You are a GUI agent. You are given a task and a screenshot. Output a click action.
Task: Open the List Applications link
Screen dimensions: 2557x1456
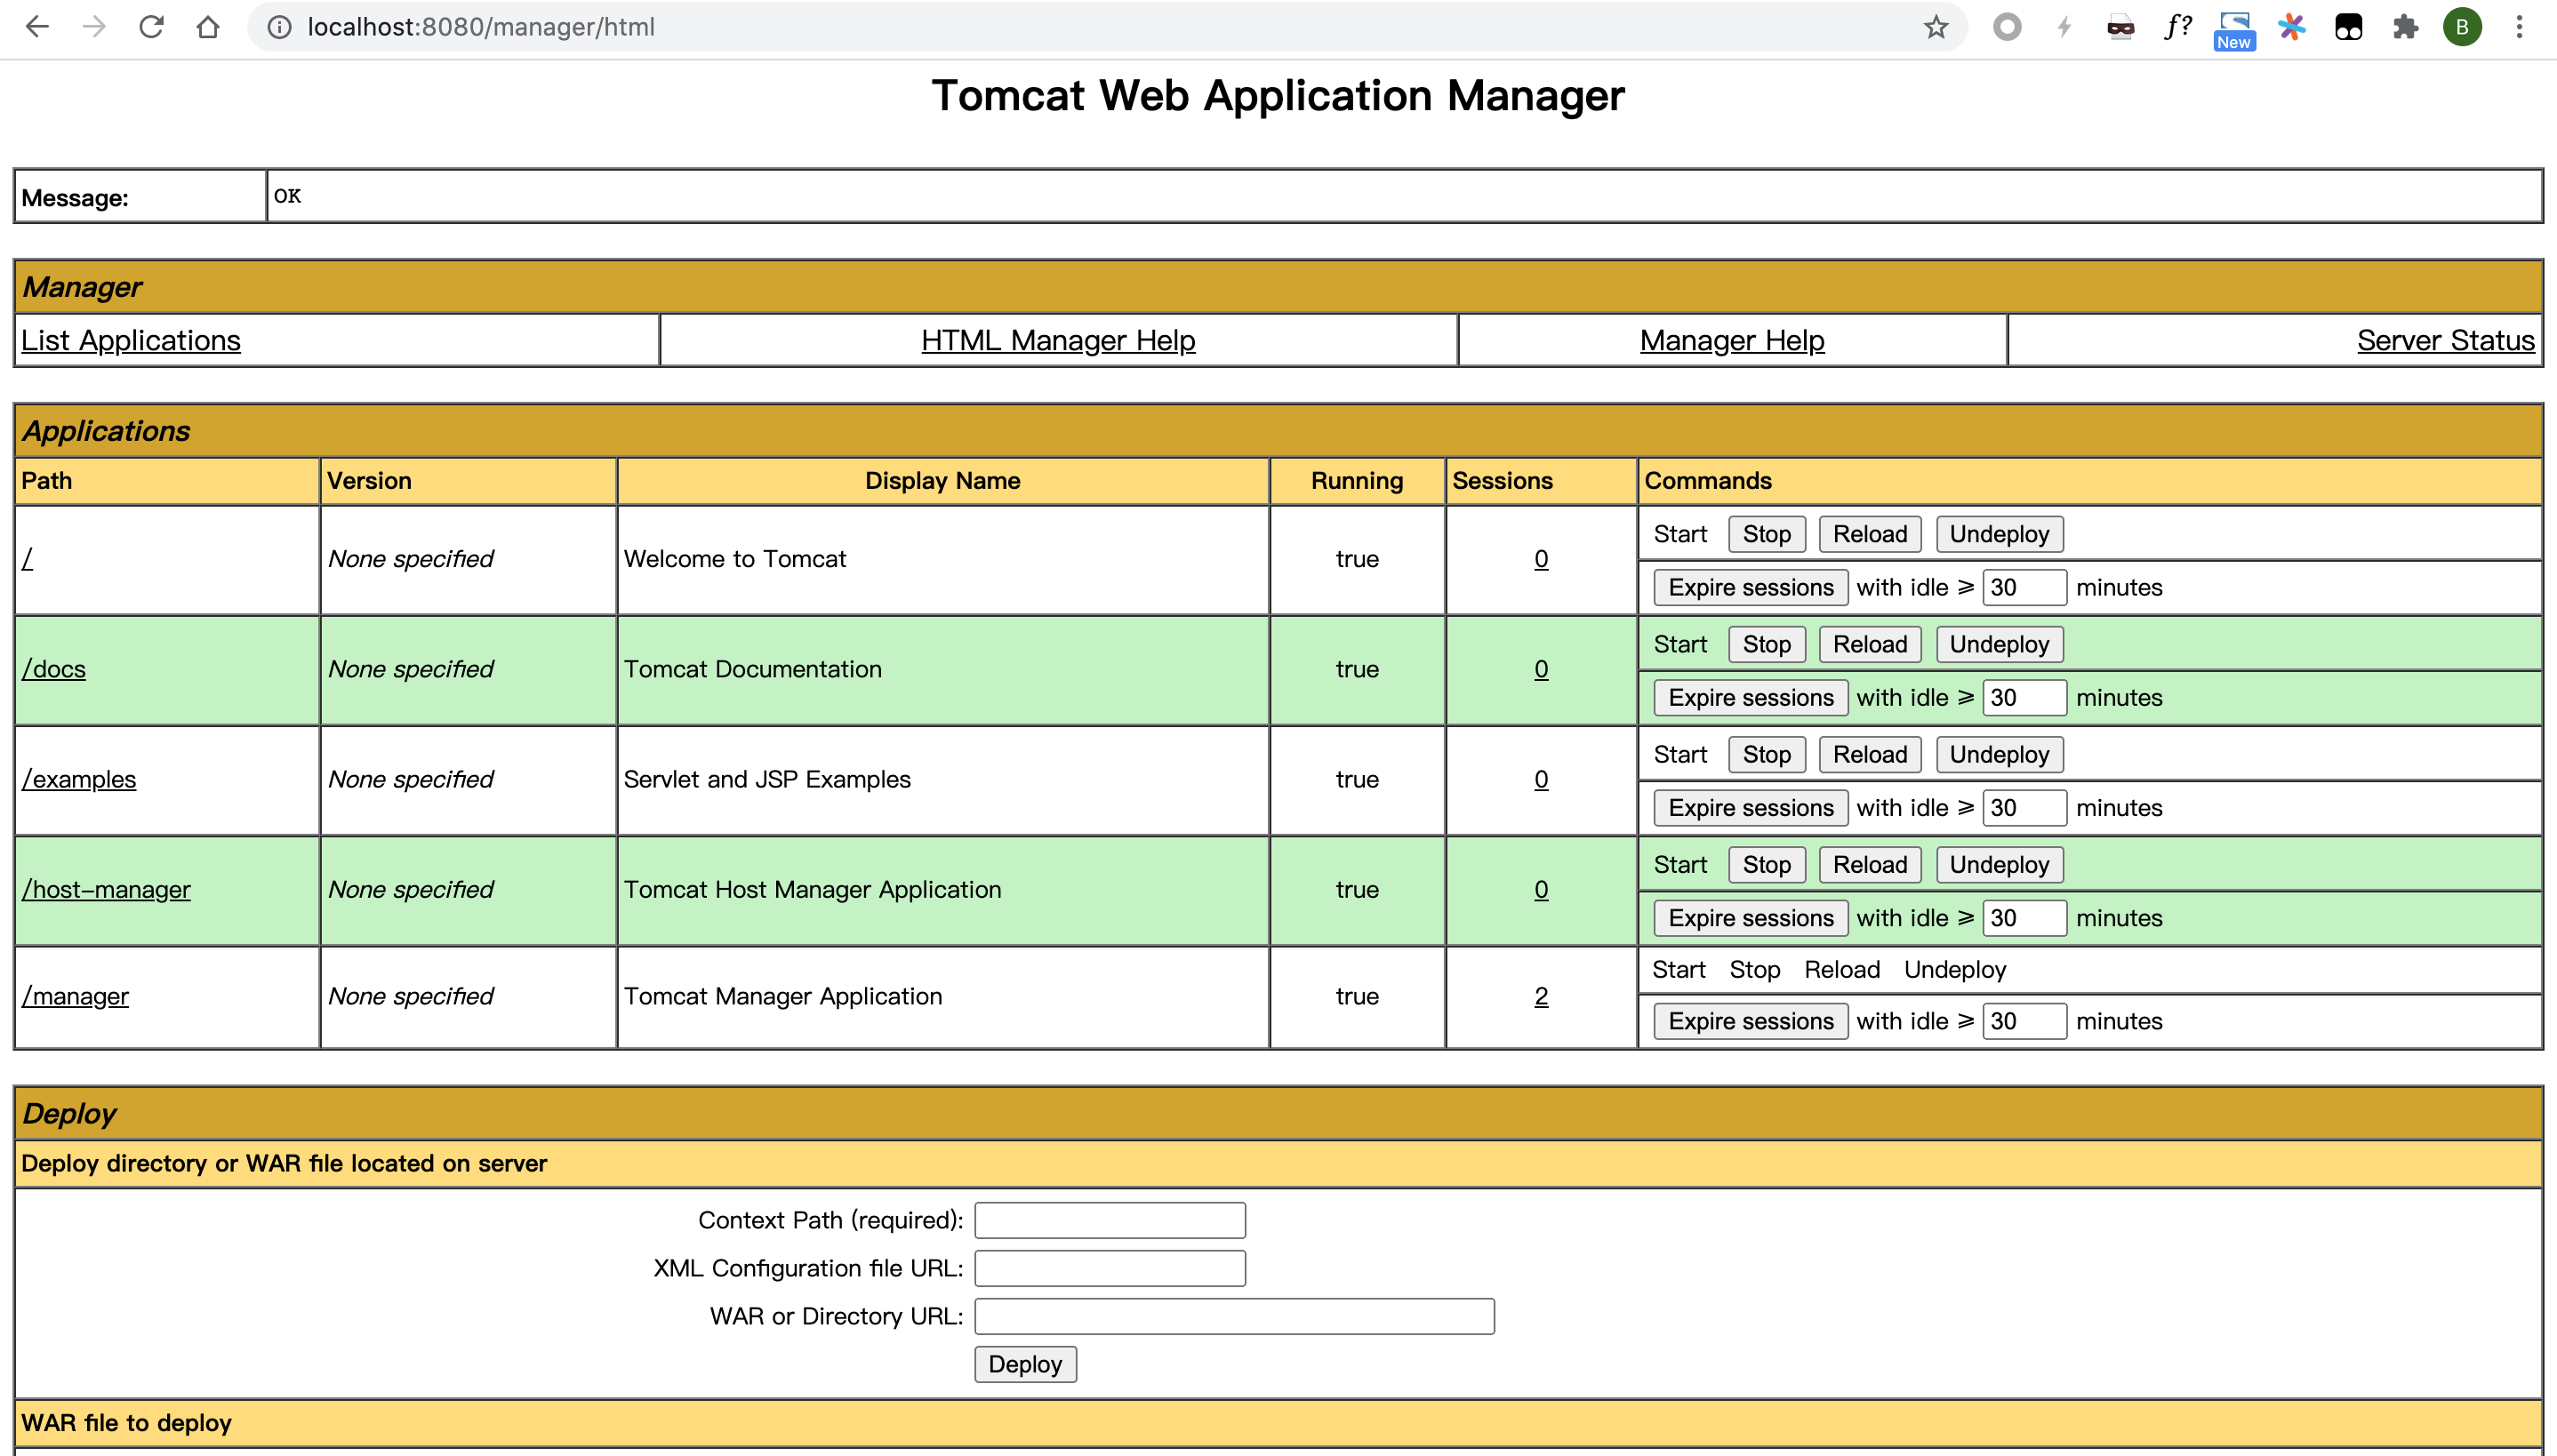[x=131, y=341]
